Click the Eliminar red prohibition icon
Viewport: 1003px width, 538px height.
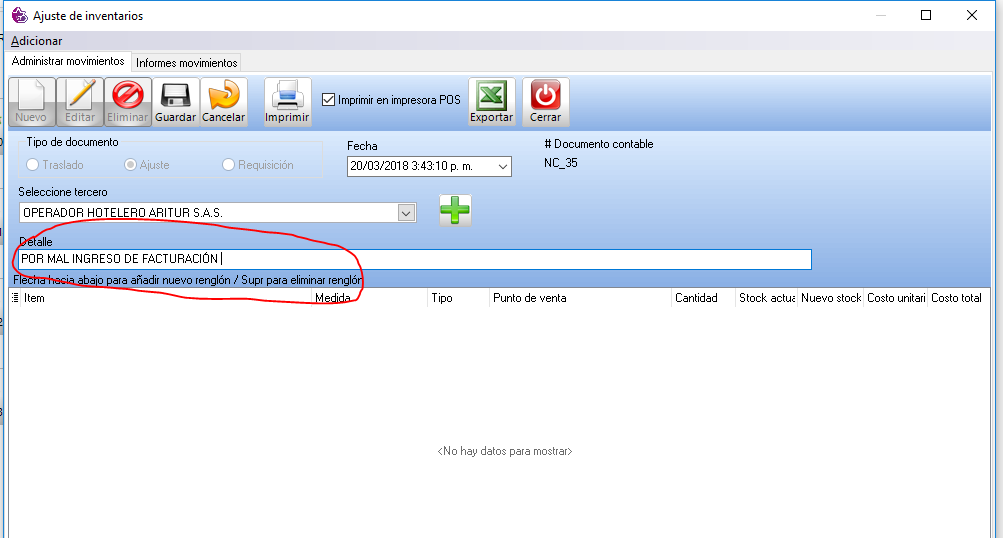pyautogui.click(x=128, y=96)
